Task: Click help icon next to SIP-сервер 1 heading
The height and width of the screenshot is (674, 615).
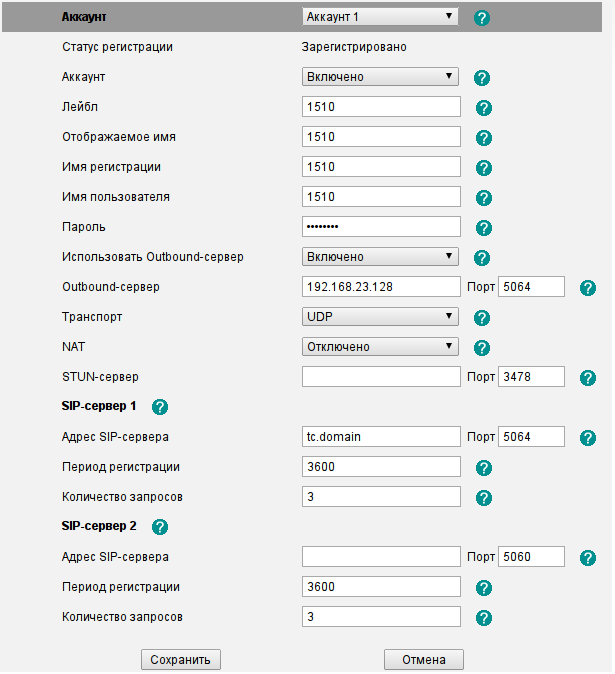Action: coord(160,407)
